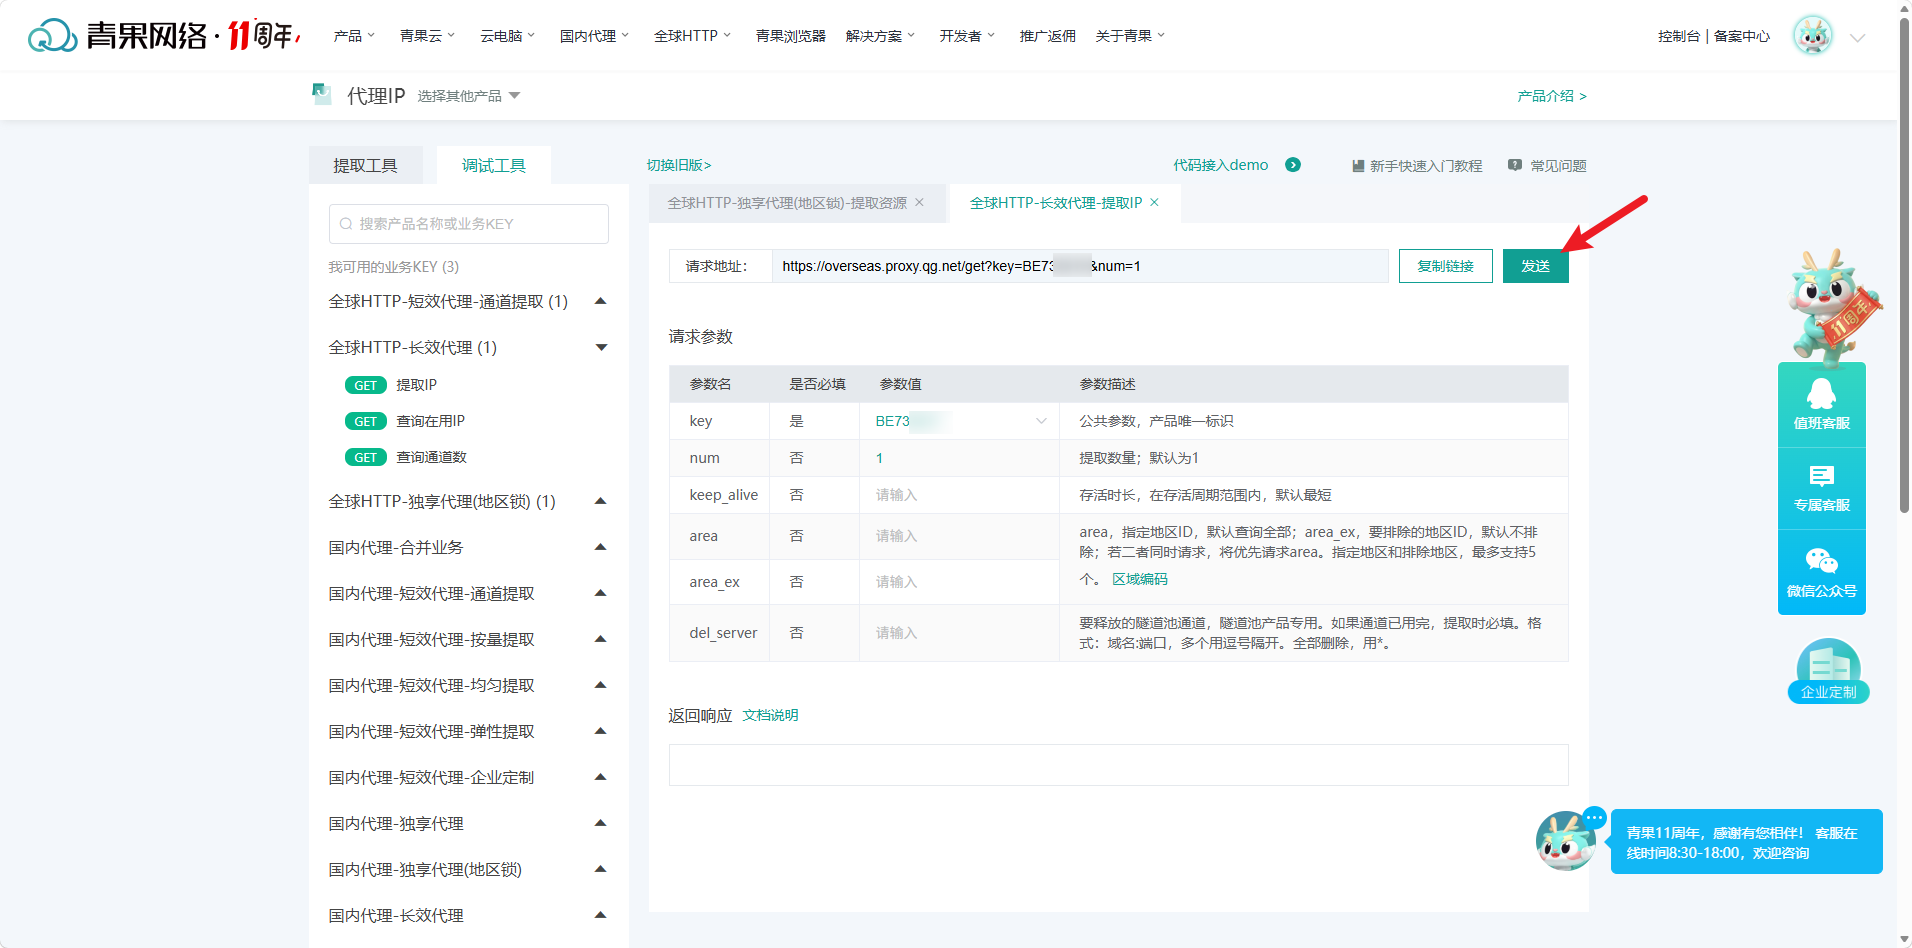Select the 查询通道数 GET endpoint
1912x948 pixels.
click(x=406, y=457)
